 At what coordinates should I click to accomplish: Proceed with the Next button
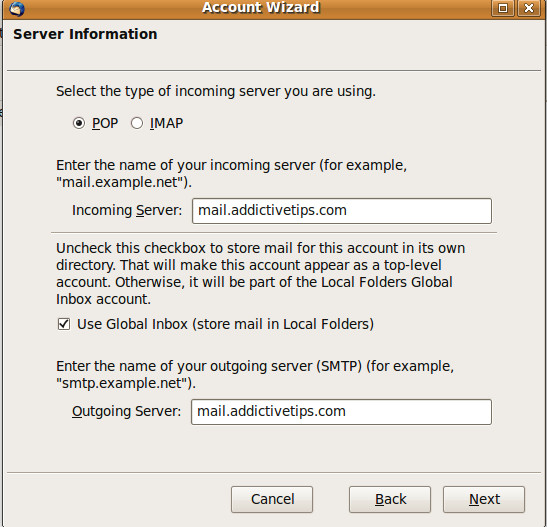click(x=484, y=499)
